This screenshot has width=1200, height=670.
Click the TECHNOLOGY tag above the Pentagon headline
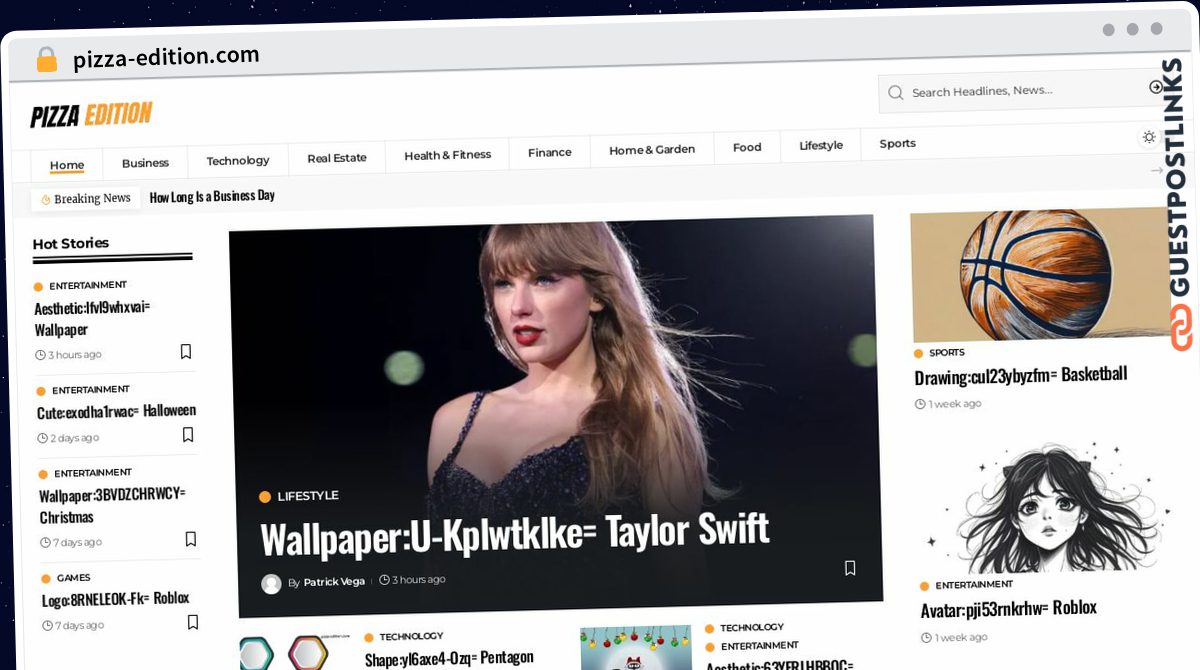click(411, 636)
